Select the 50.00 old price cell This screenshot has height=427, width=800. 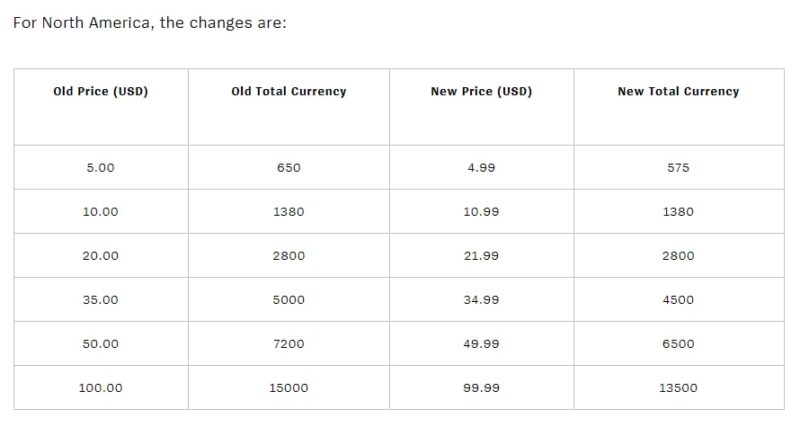[x=101, y=343]
